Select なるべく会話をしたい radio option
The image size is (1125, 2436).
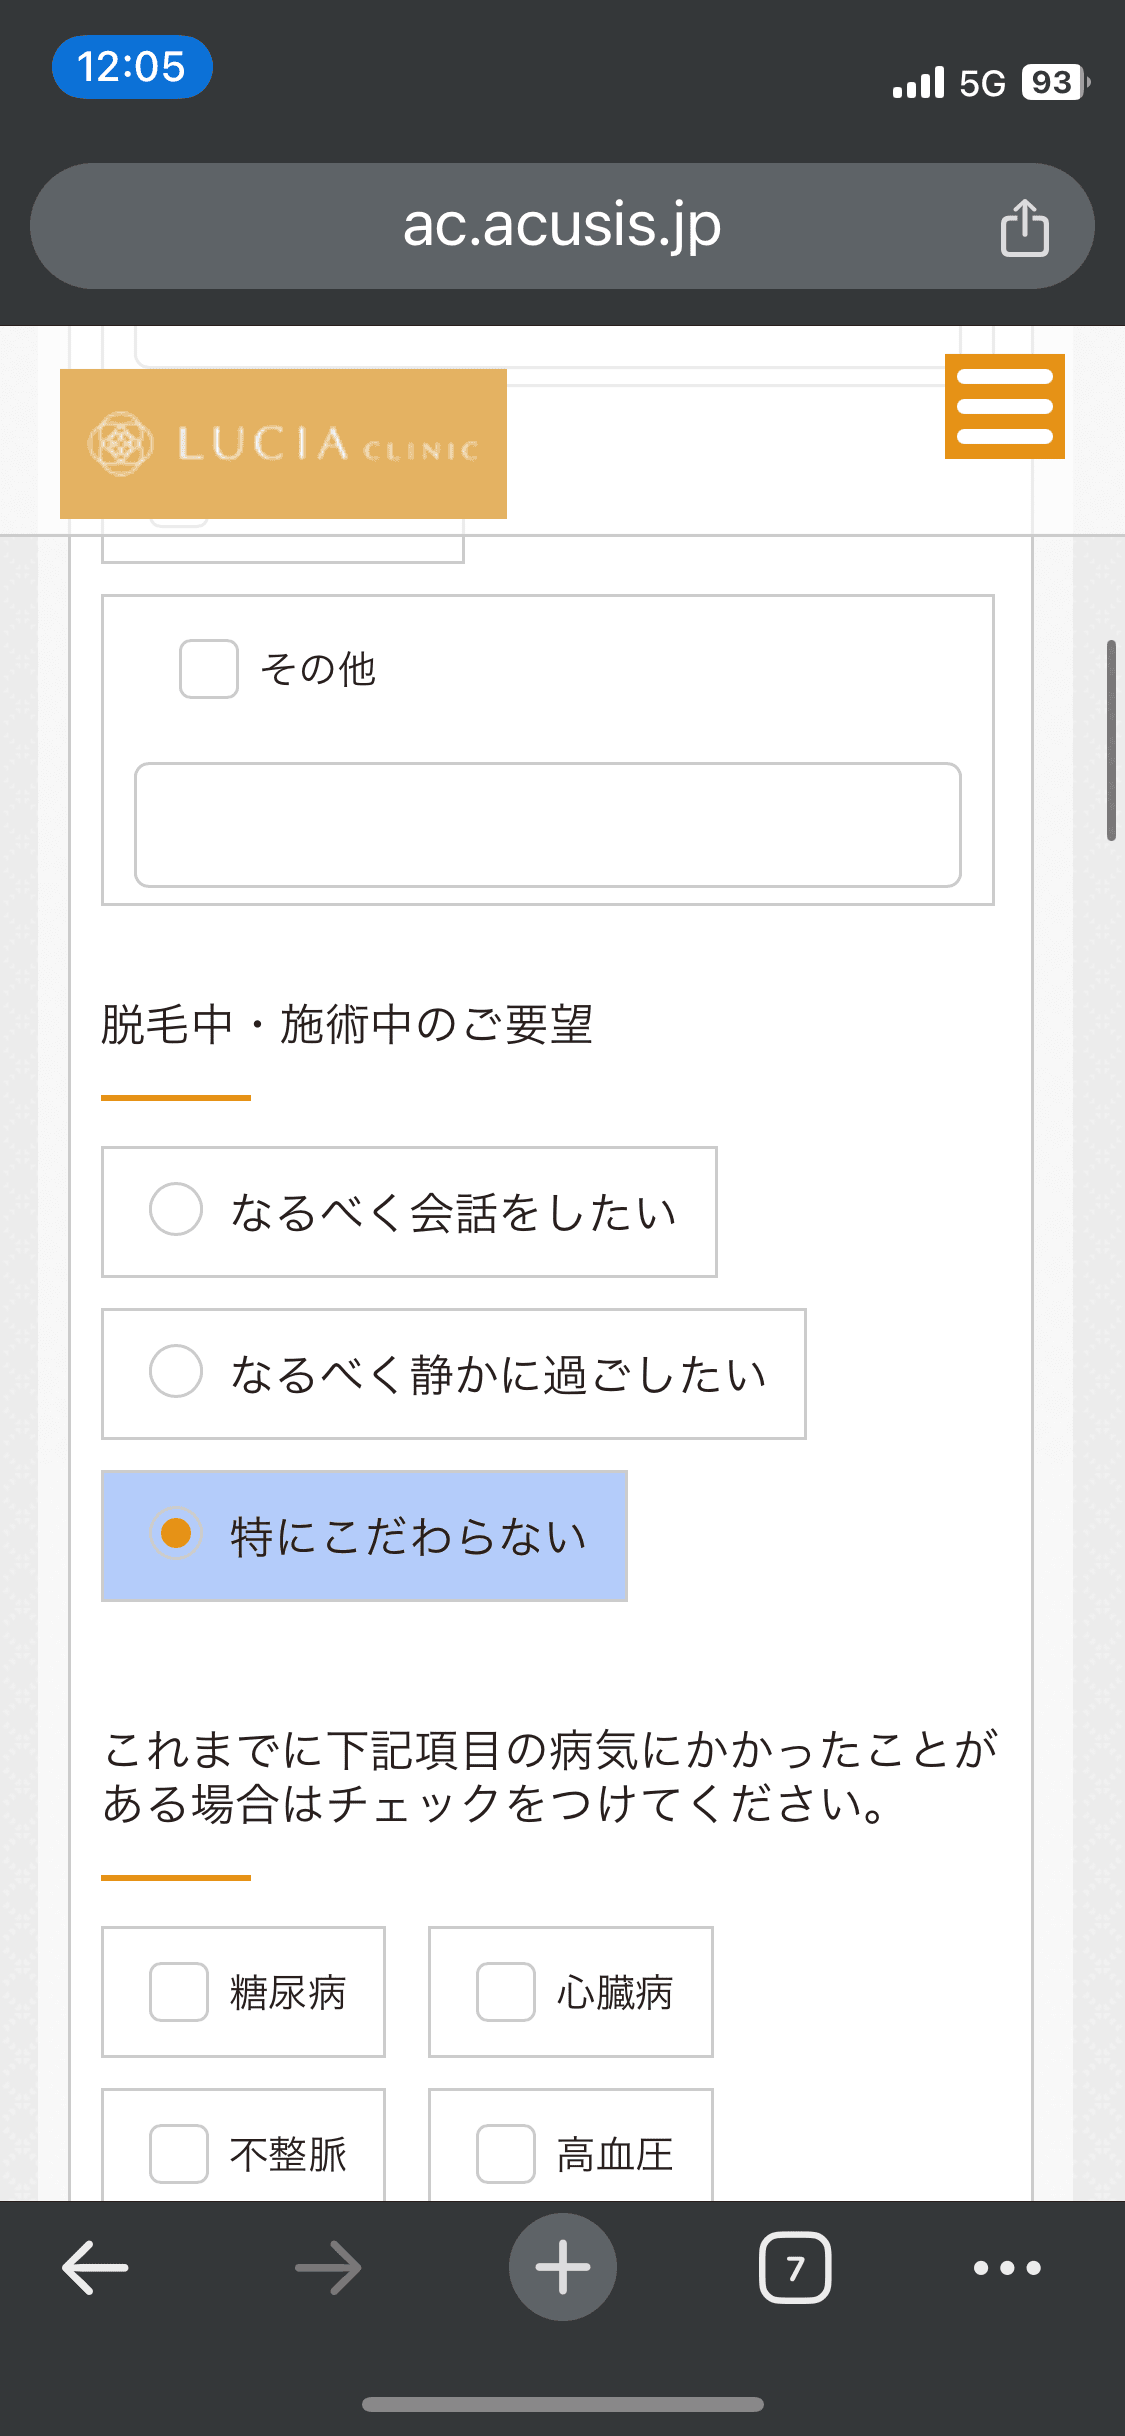coord(176,1209)
